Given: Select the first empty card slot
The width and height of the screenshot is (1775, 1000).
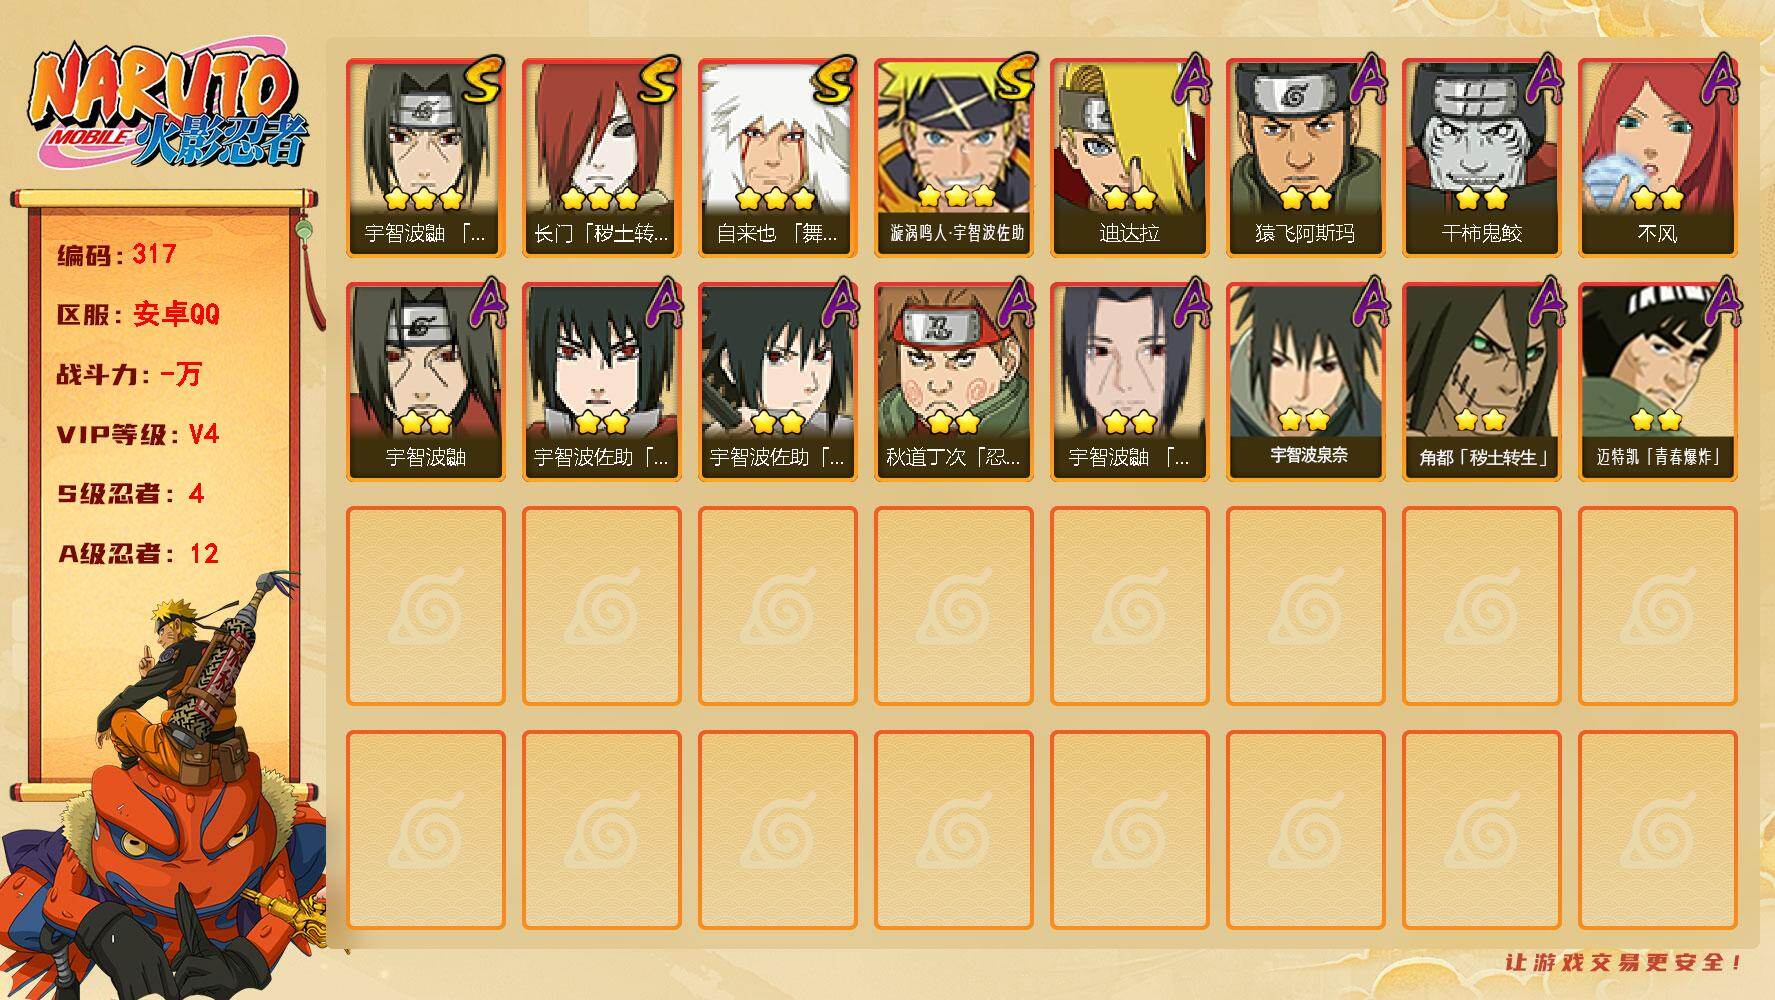Looking at the screenshot, I should (425, 605).
